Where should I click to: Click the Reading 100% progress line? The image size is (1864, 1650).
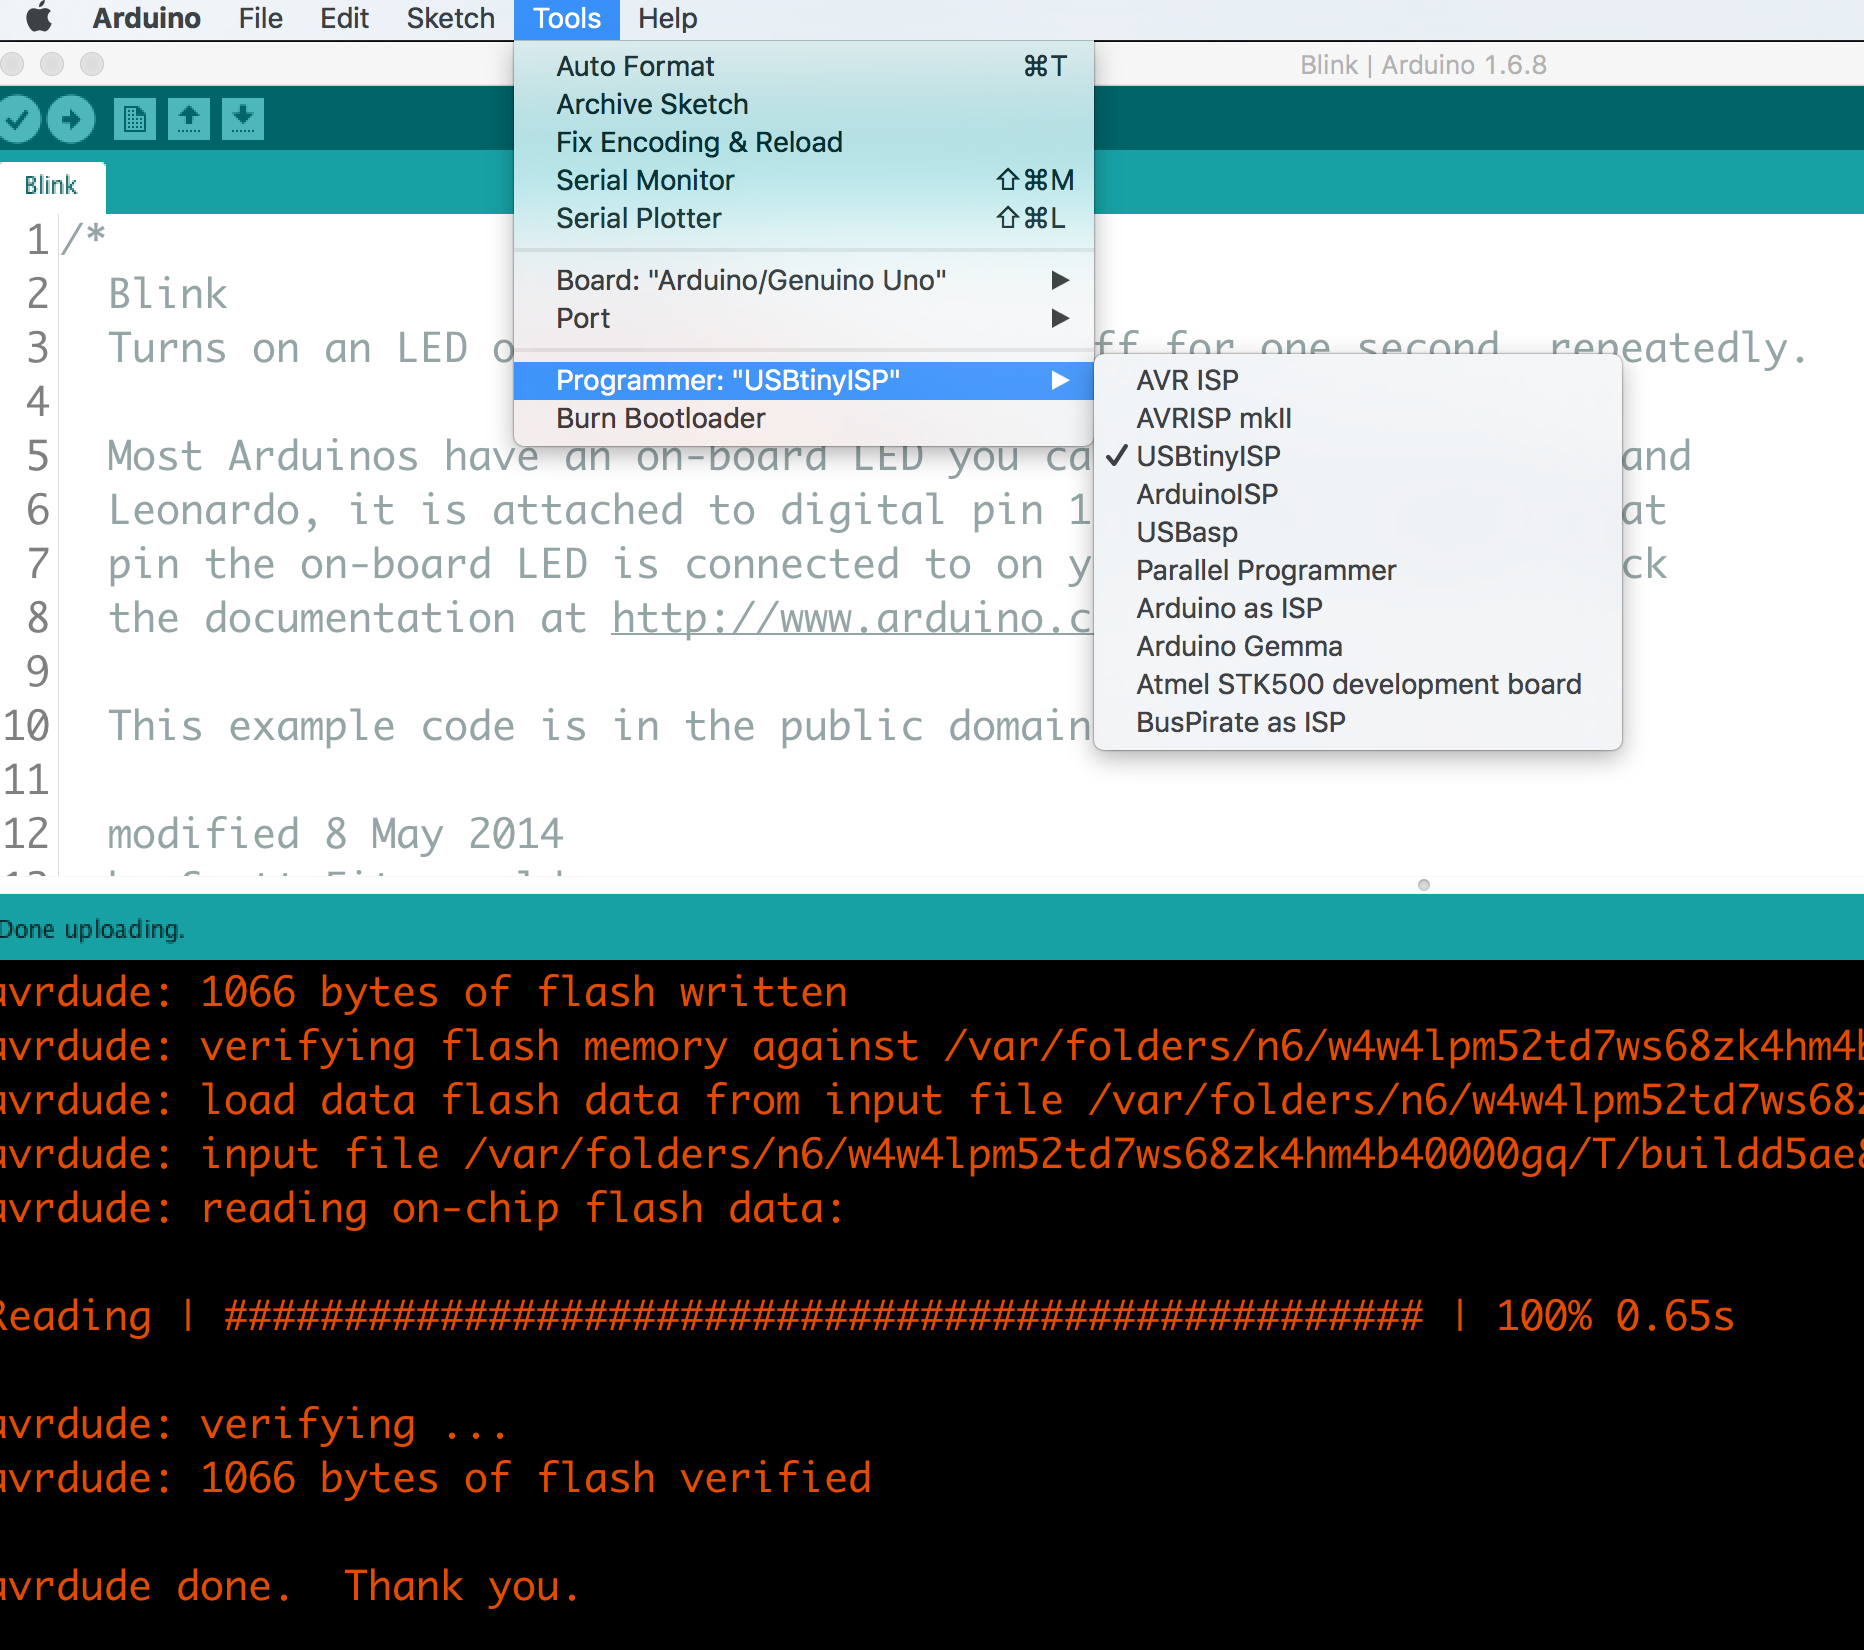tap(866, 1316)
